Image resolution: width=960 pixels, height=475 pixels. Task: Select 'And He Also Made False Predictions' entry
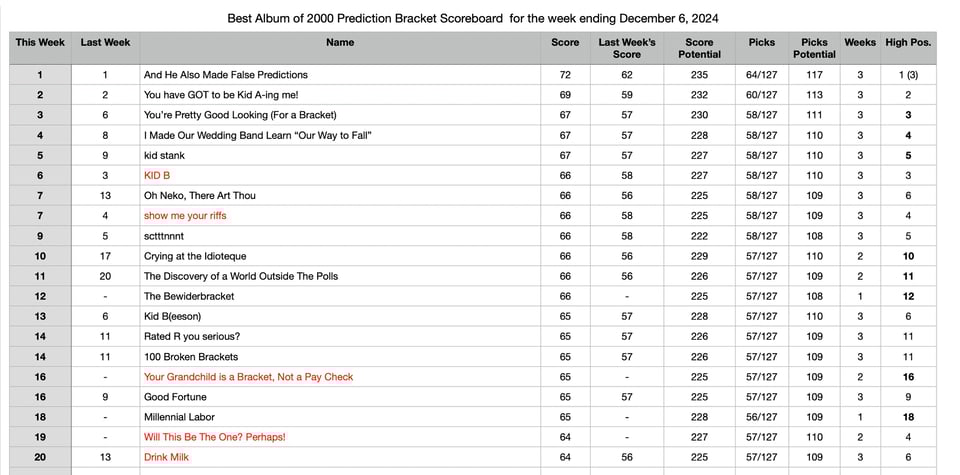coord(225,75)
